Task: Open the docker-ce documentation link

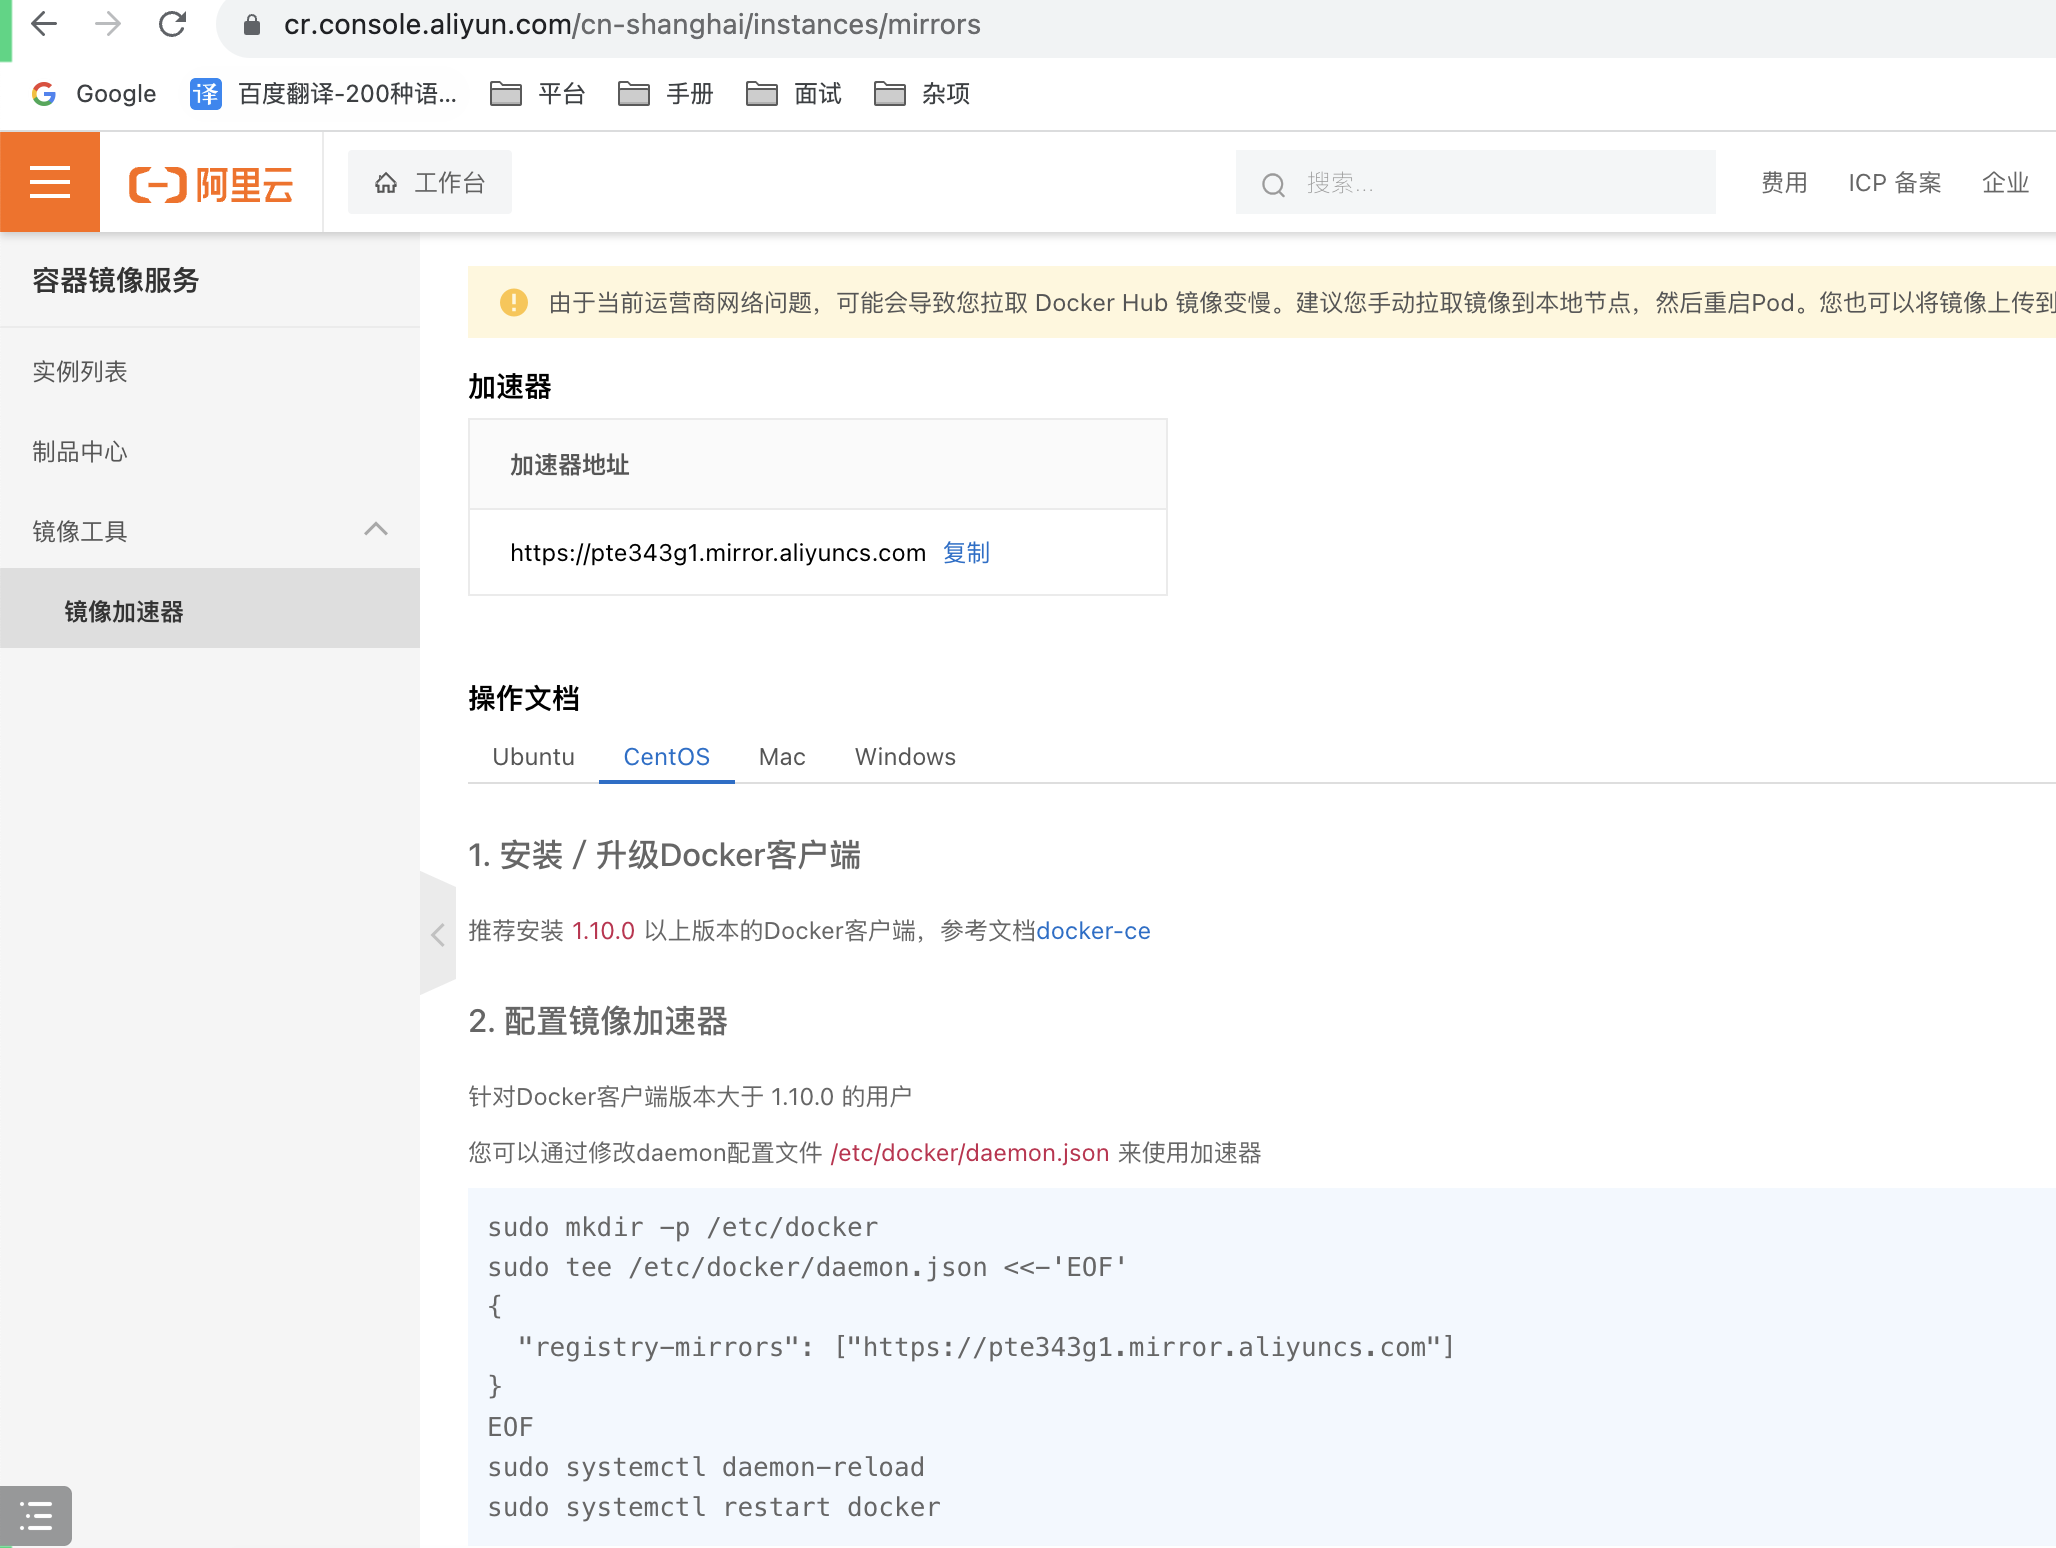Action: pos(1093,931)
